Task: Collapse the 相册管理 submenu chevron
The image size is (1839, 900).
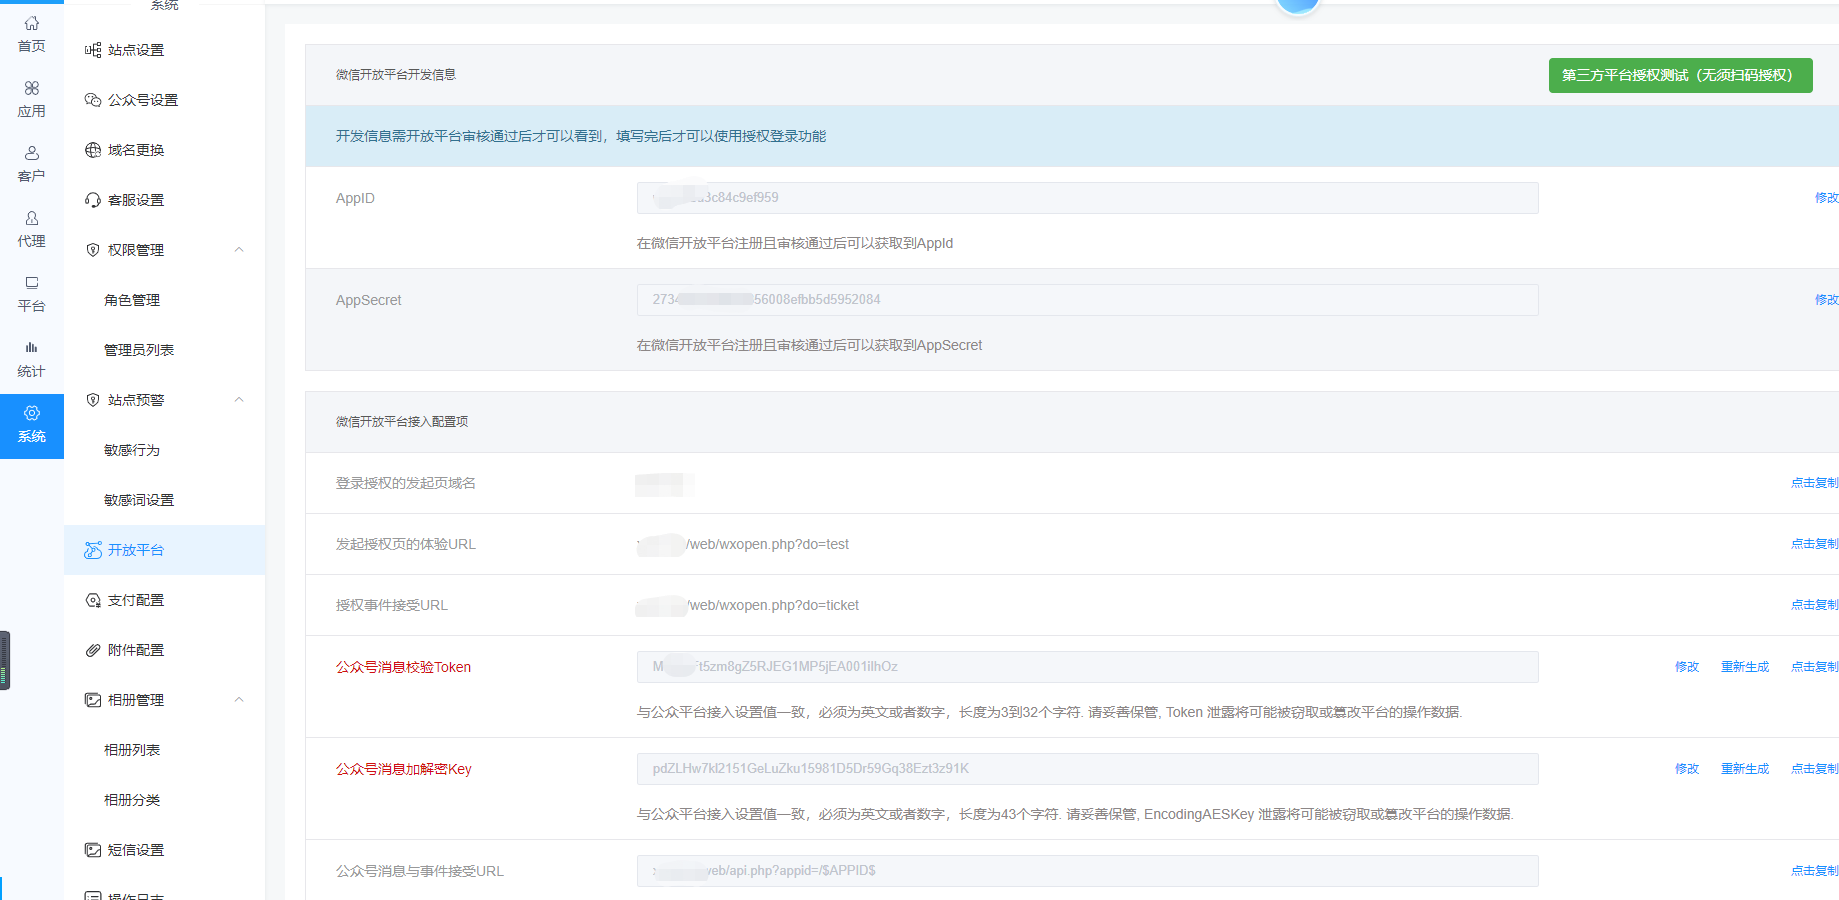Action: [x=239, y=700]
